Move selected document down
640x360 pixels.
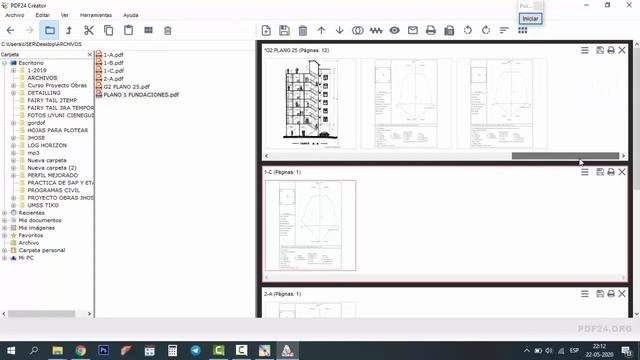339,30
